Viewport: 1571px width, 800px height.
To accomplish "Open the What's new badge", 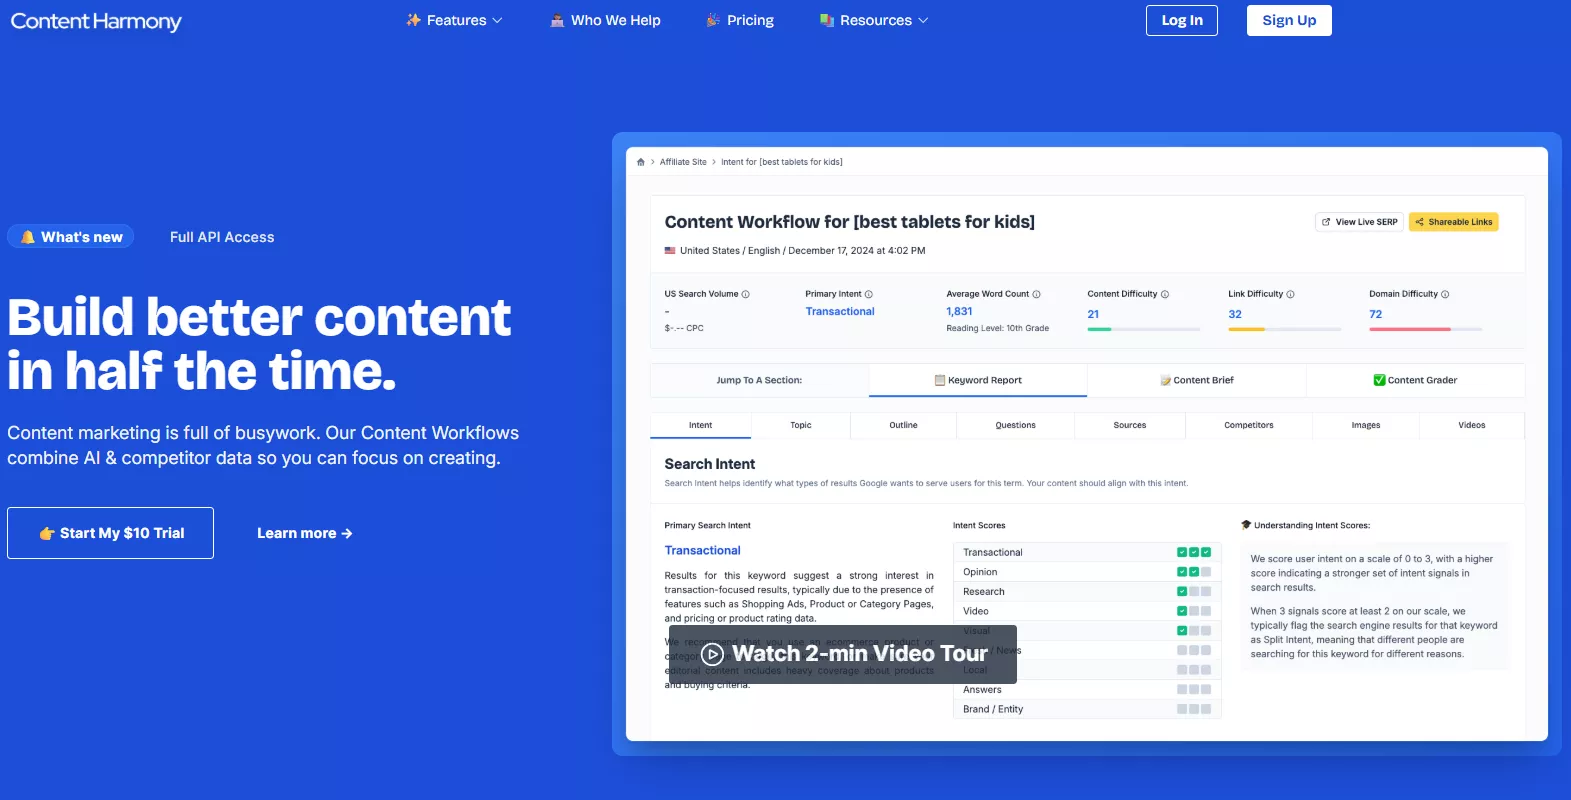I will pyautogui.click(x=71, y=237).
